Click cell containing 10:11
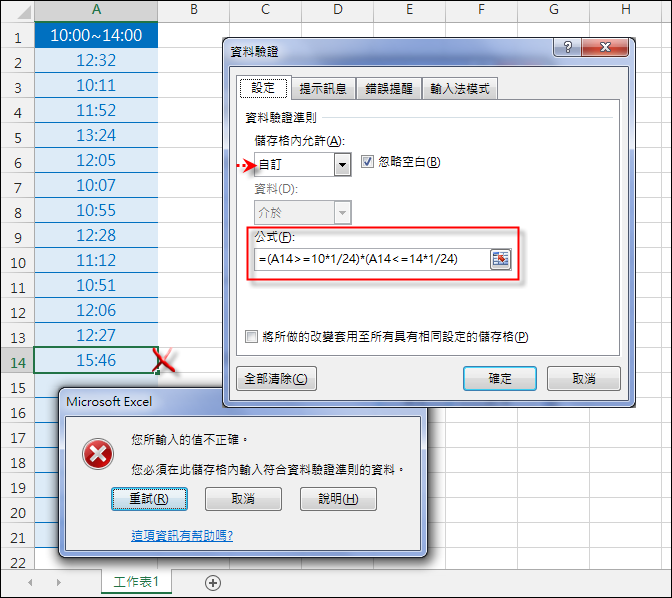672x598 pixels. point(96,85)
